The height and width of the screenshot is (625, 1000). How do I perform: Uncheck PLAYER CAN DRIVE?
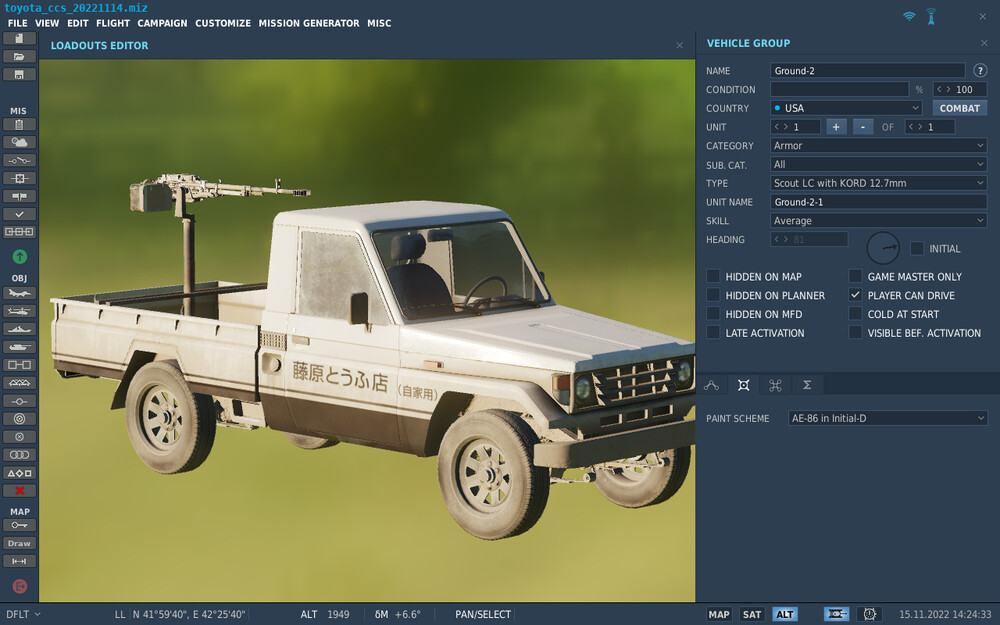click(855, 295)
